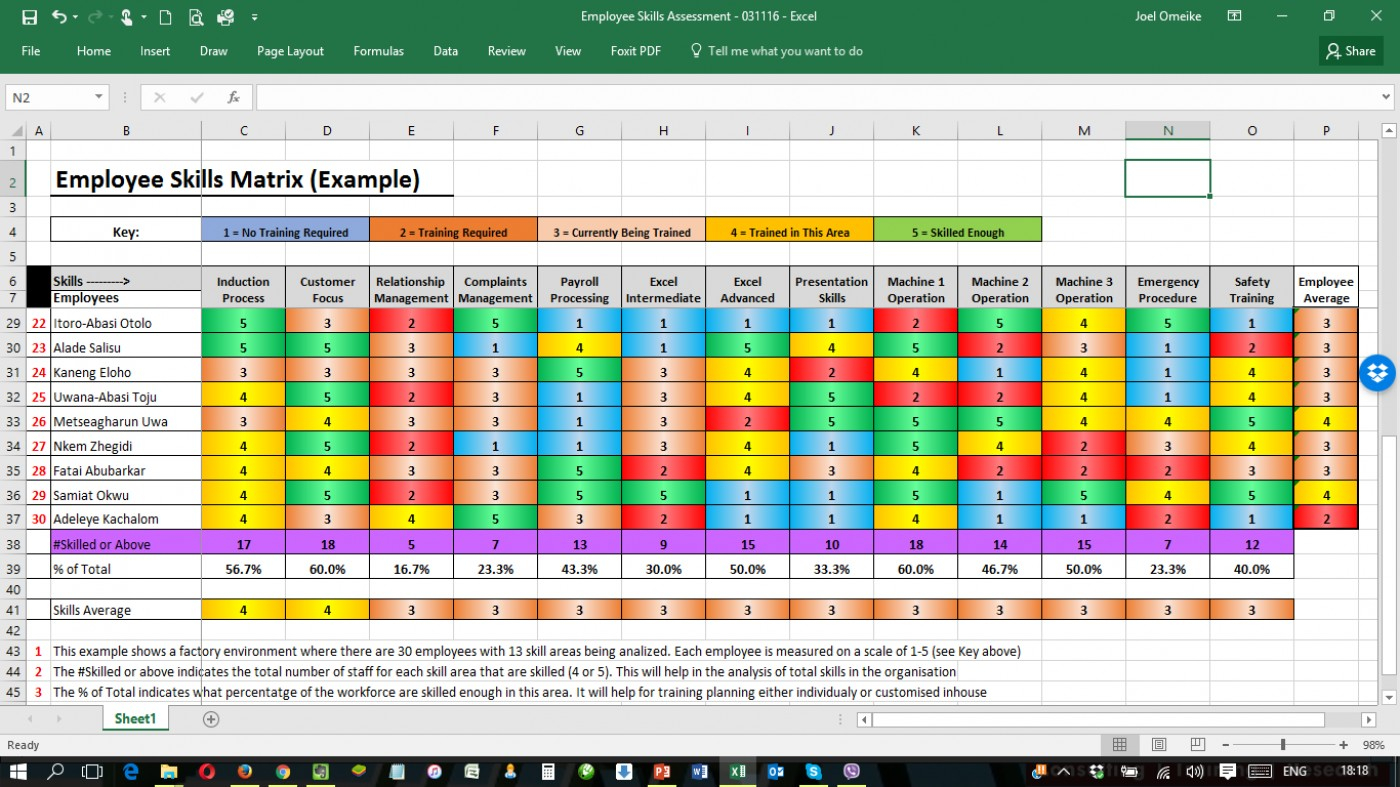1400x787 pixels.
Task: Show hidden system tray icons
Action: pos(1063,771)
